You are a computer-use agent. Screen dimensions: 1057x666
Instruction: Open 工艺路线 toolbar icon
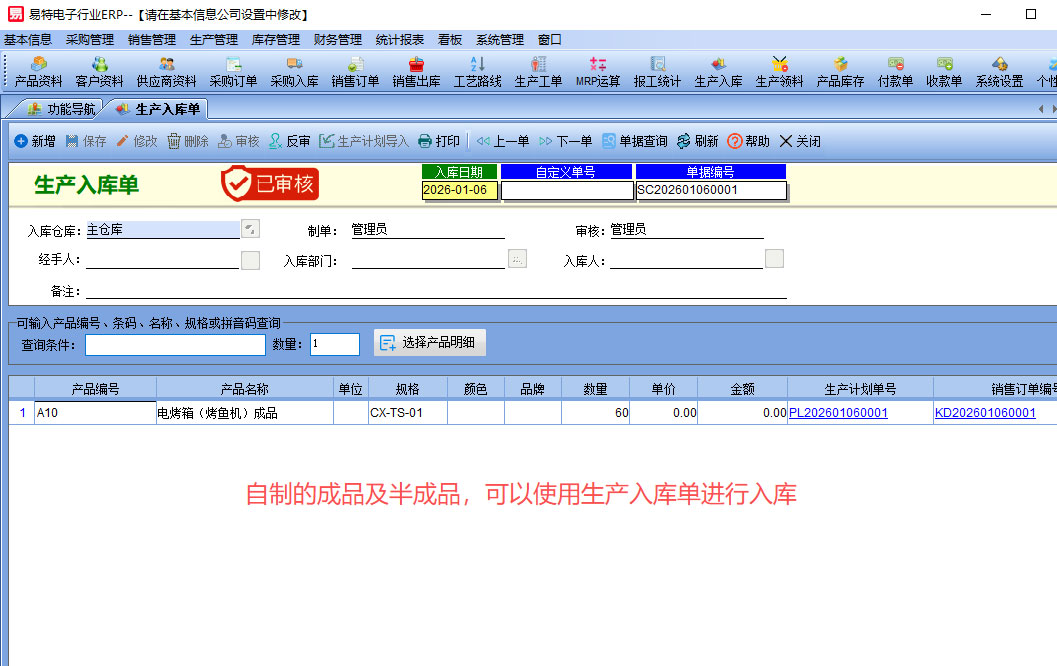tap(477, 72)
